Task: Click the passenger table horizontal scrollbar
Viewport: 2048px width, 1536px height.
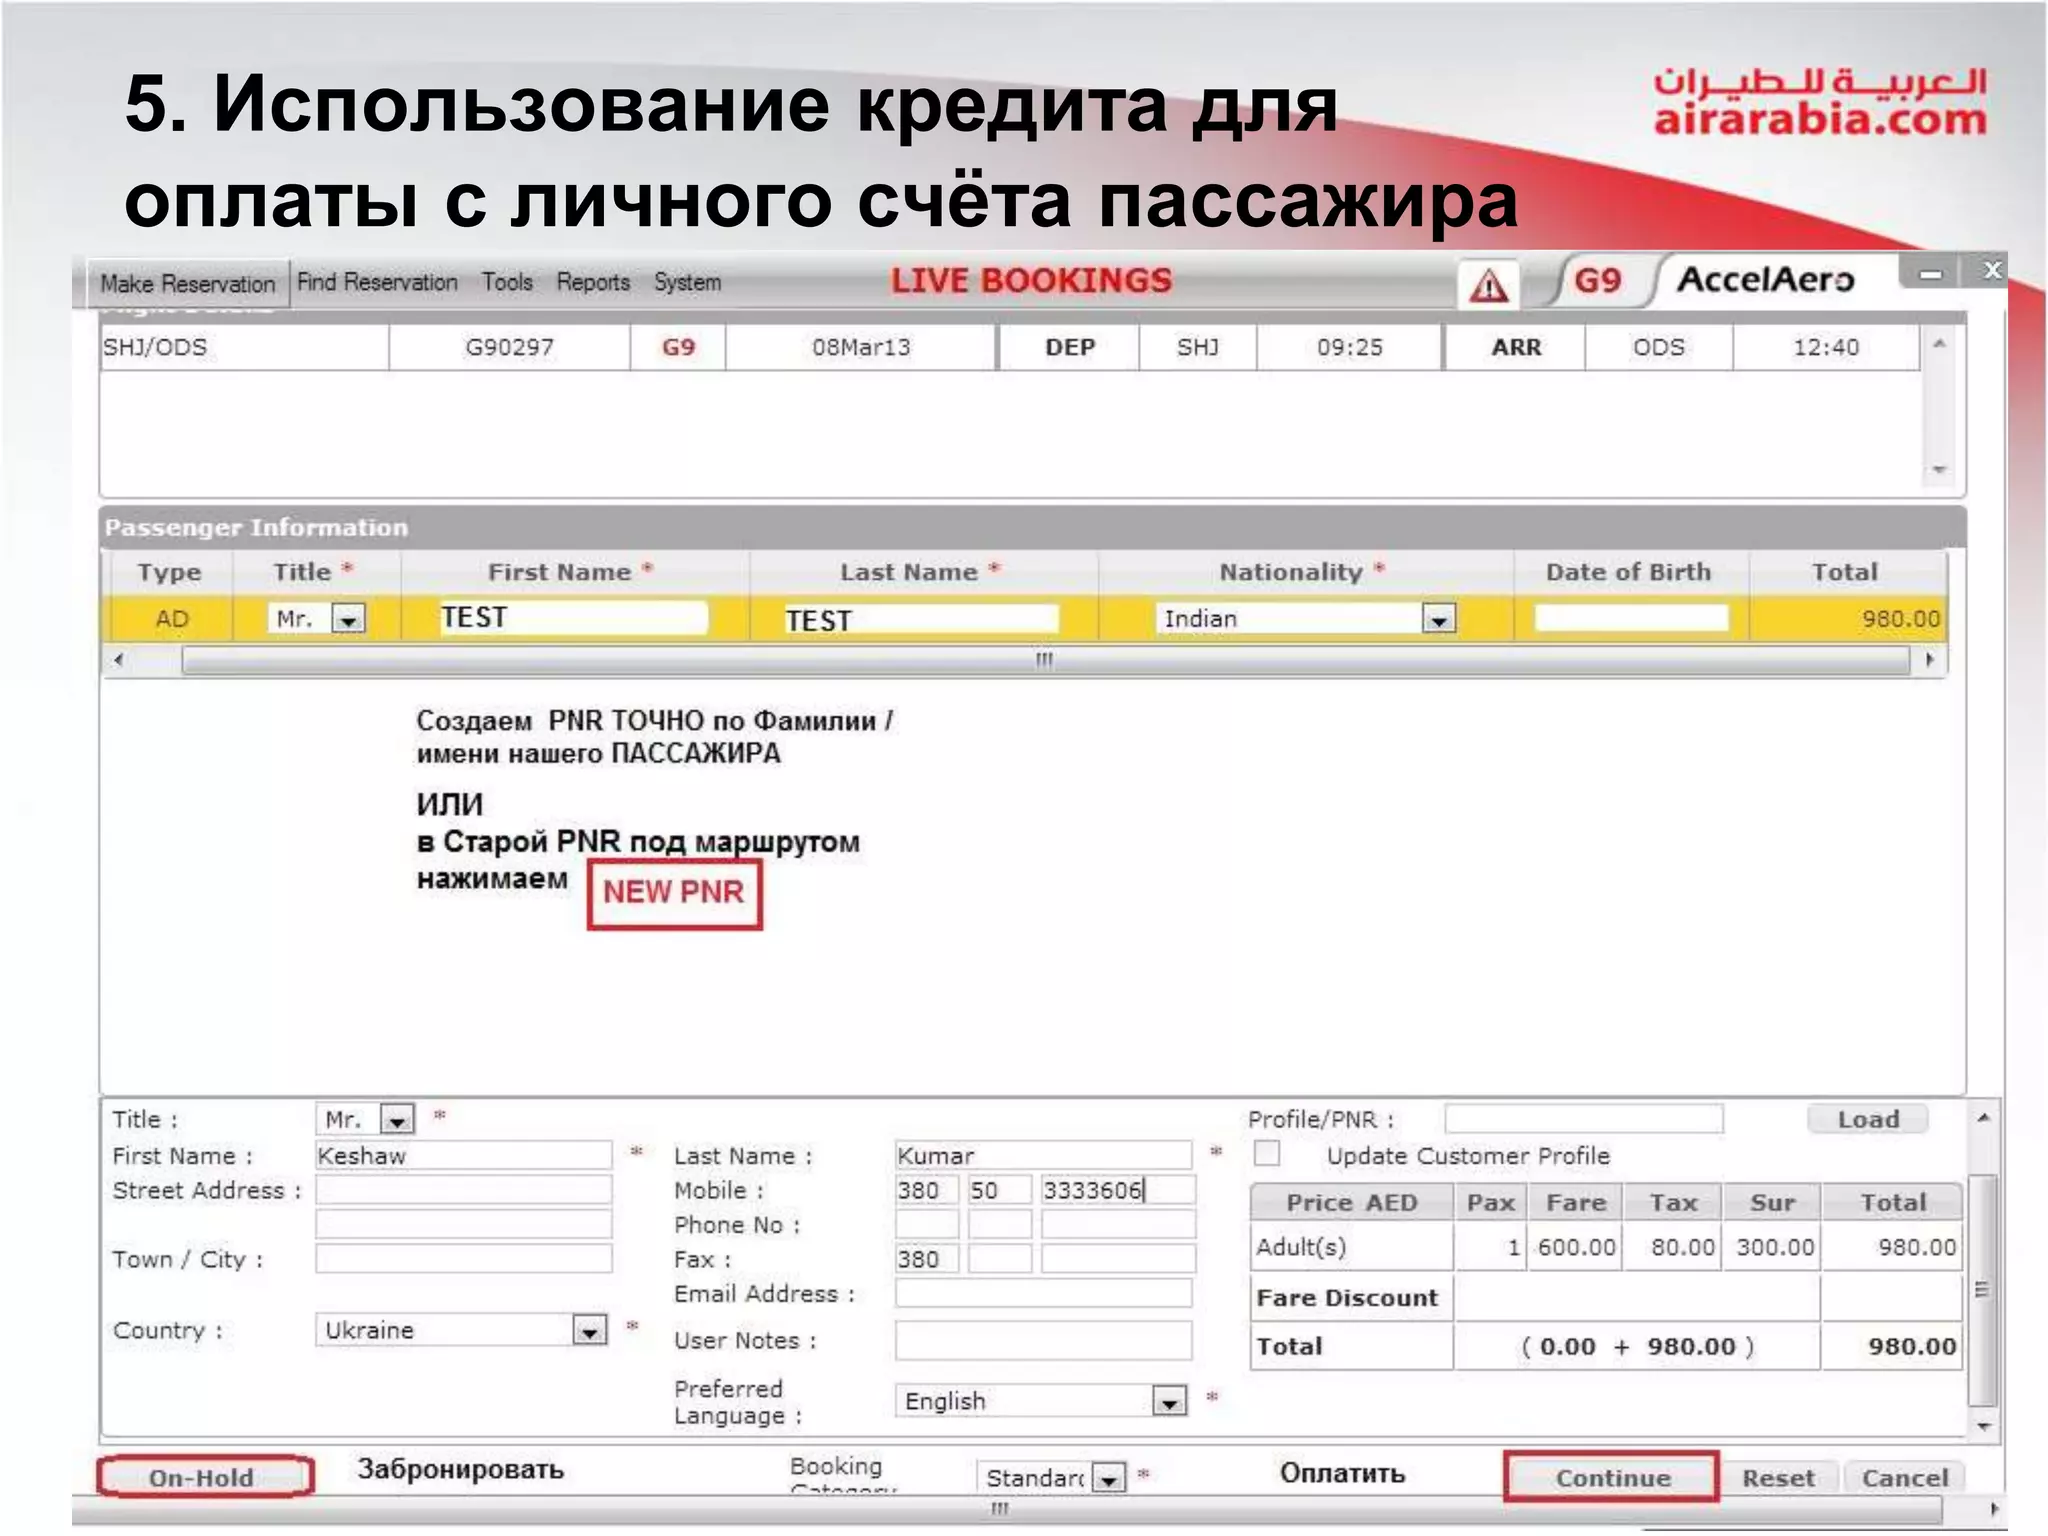Action: point(1044,660)
